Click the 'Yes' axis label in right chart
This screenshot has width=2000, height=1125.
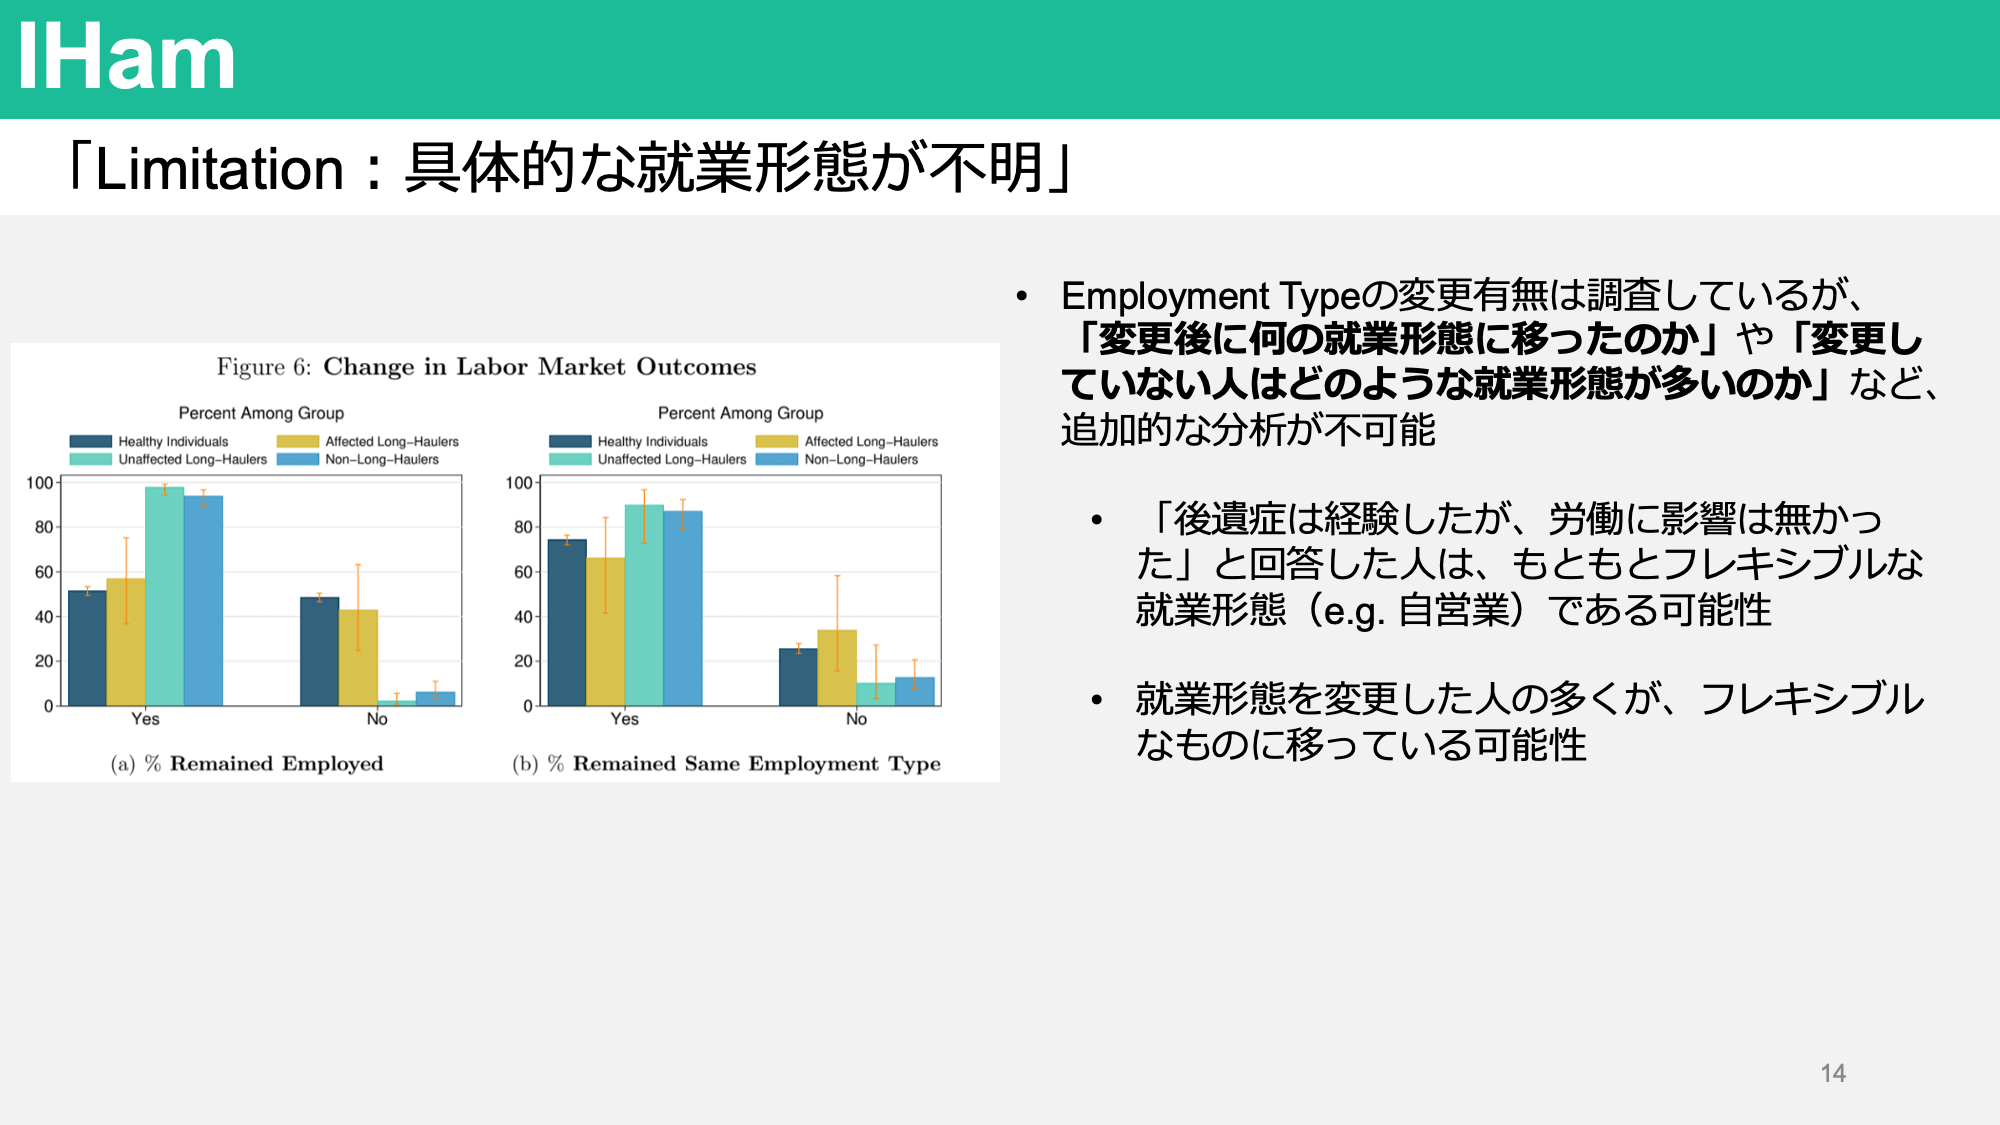pyautogui.click(x=624, y=719)
